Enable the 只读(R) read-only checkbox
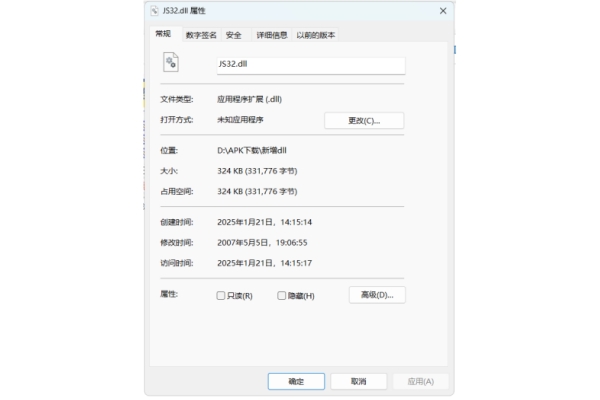 click(x=221, y=296)
